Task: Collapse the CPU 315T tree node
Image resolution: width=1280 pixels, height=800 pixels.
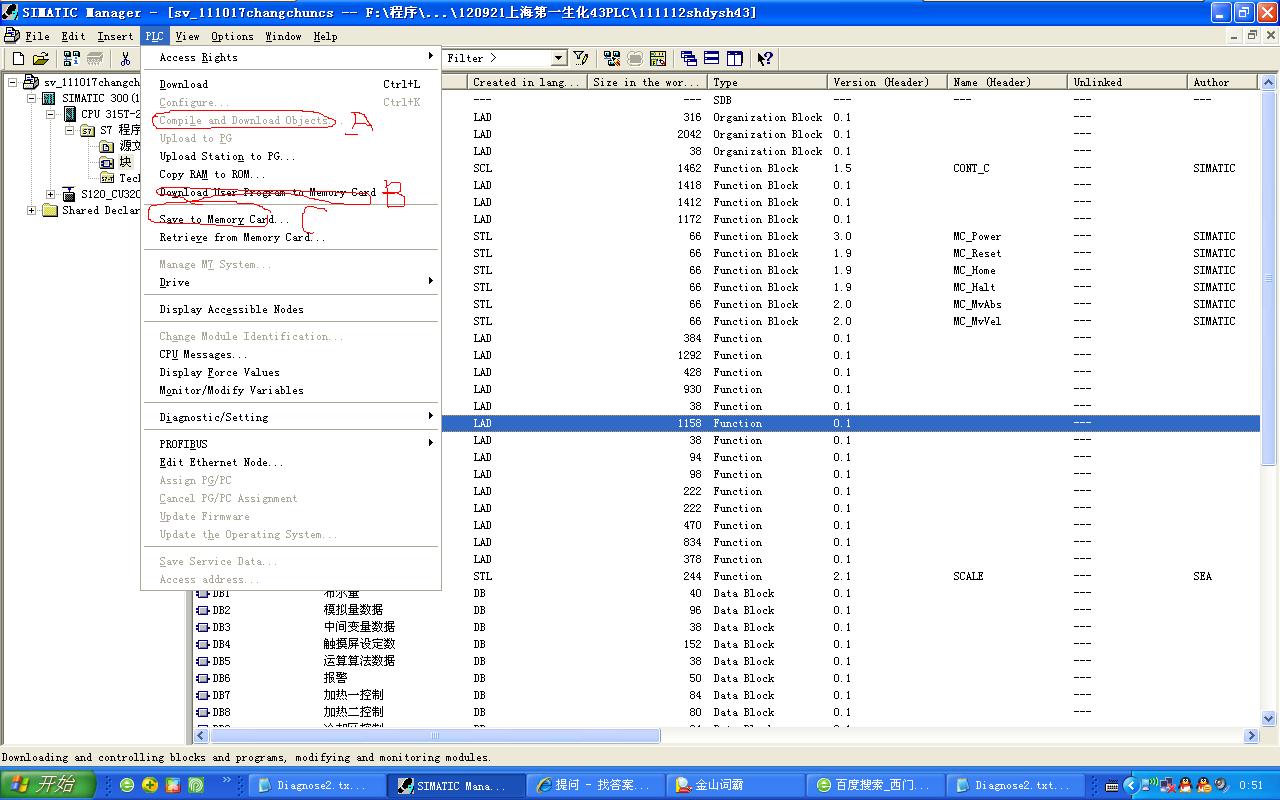Action: coord(51,115)
